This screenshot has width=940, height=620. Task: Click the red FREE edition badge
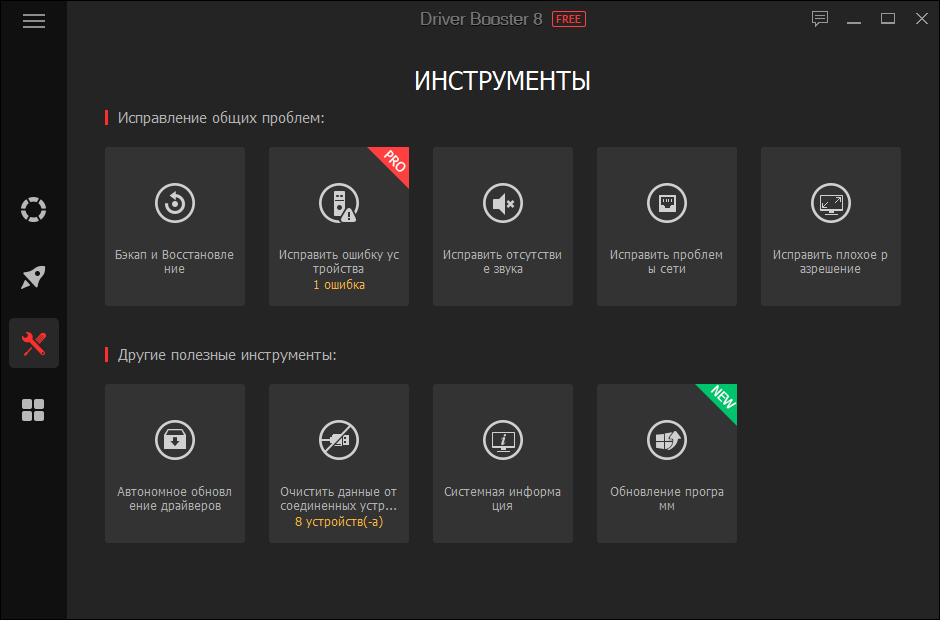pos(568,19)
